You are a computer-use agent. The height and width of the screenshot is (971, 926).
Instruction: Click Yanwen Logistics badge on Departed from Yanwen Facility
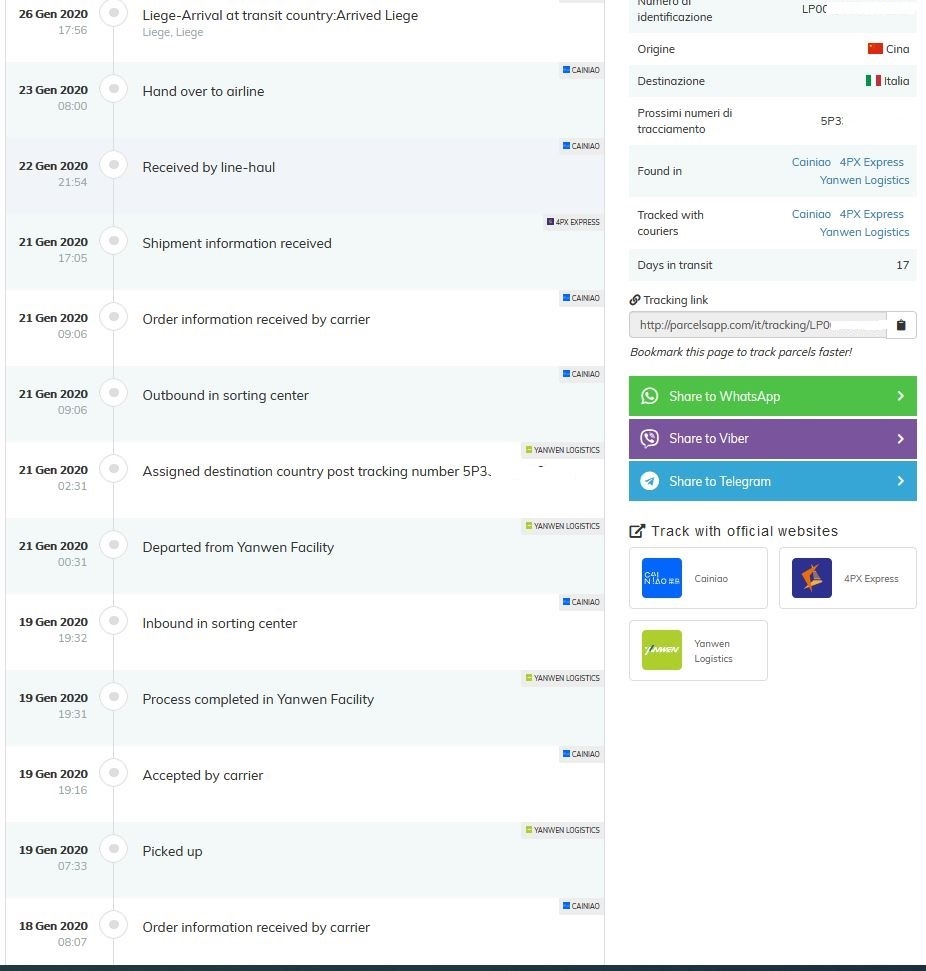pos(562,526)
